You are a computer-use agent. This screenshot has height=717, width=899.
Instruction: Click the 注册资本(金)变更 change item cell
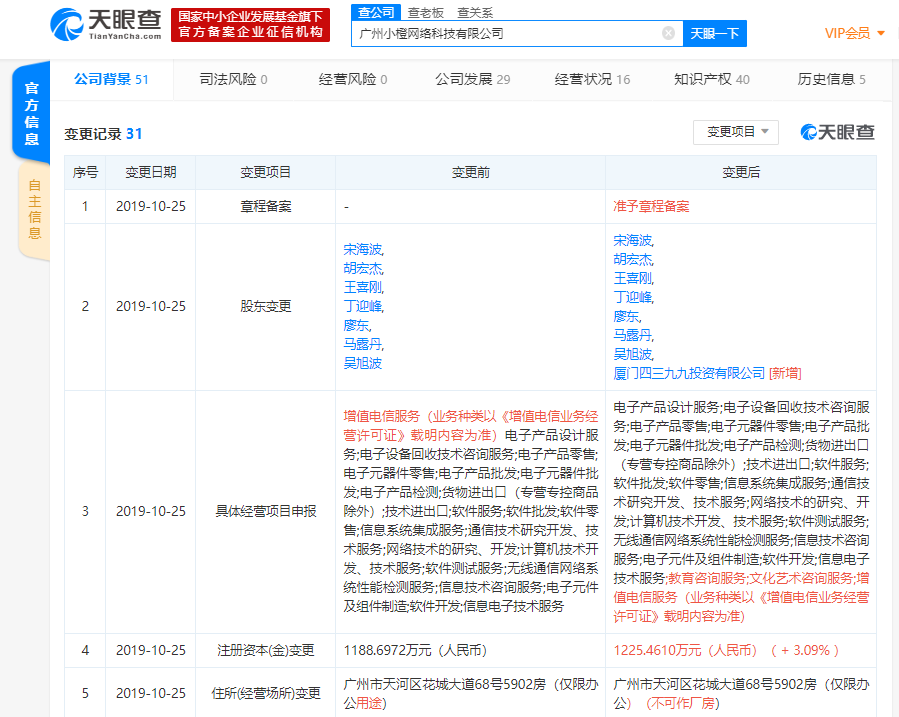pos(265,651)
